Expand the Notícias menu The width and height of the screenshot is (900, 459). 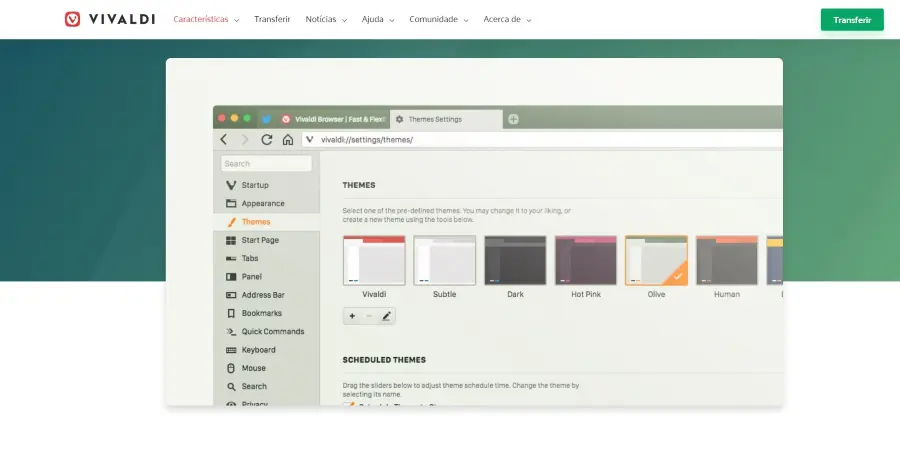tap(326, 19)
